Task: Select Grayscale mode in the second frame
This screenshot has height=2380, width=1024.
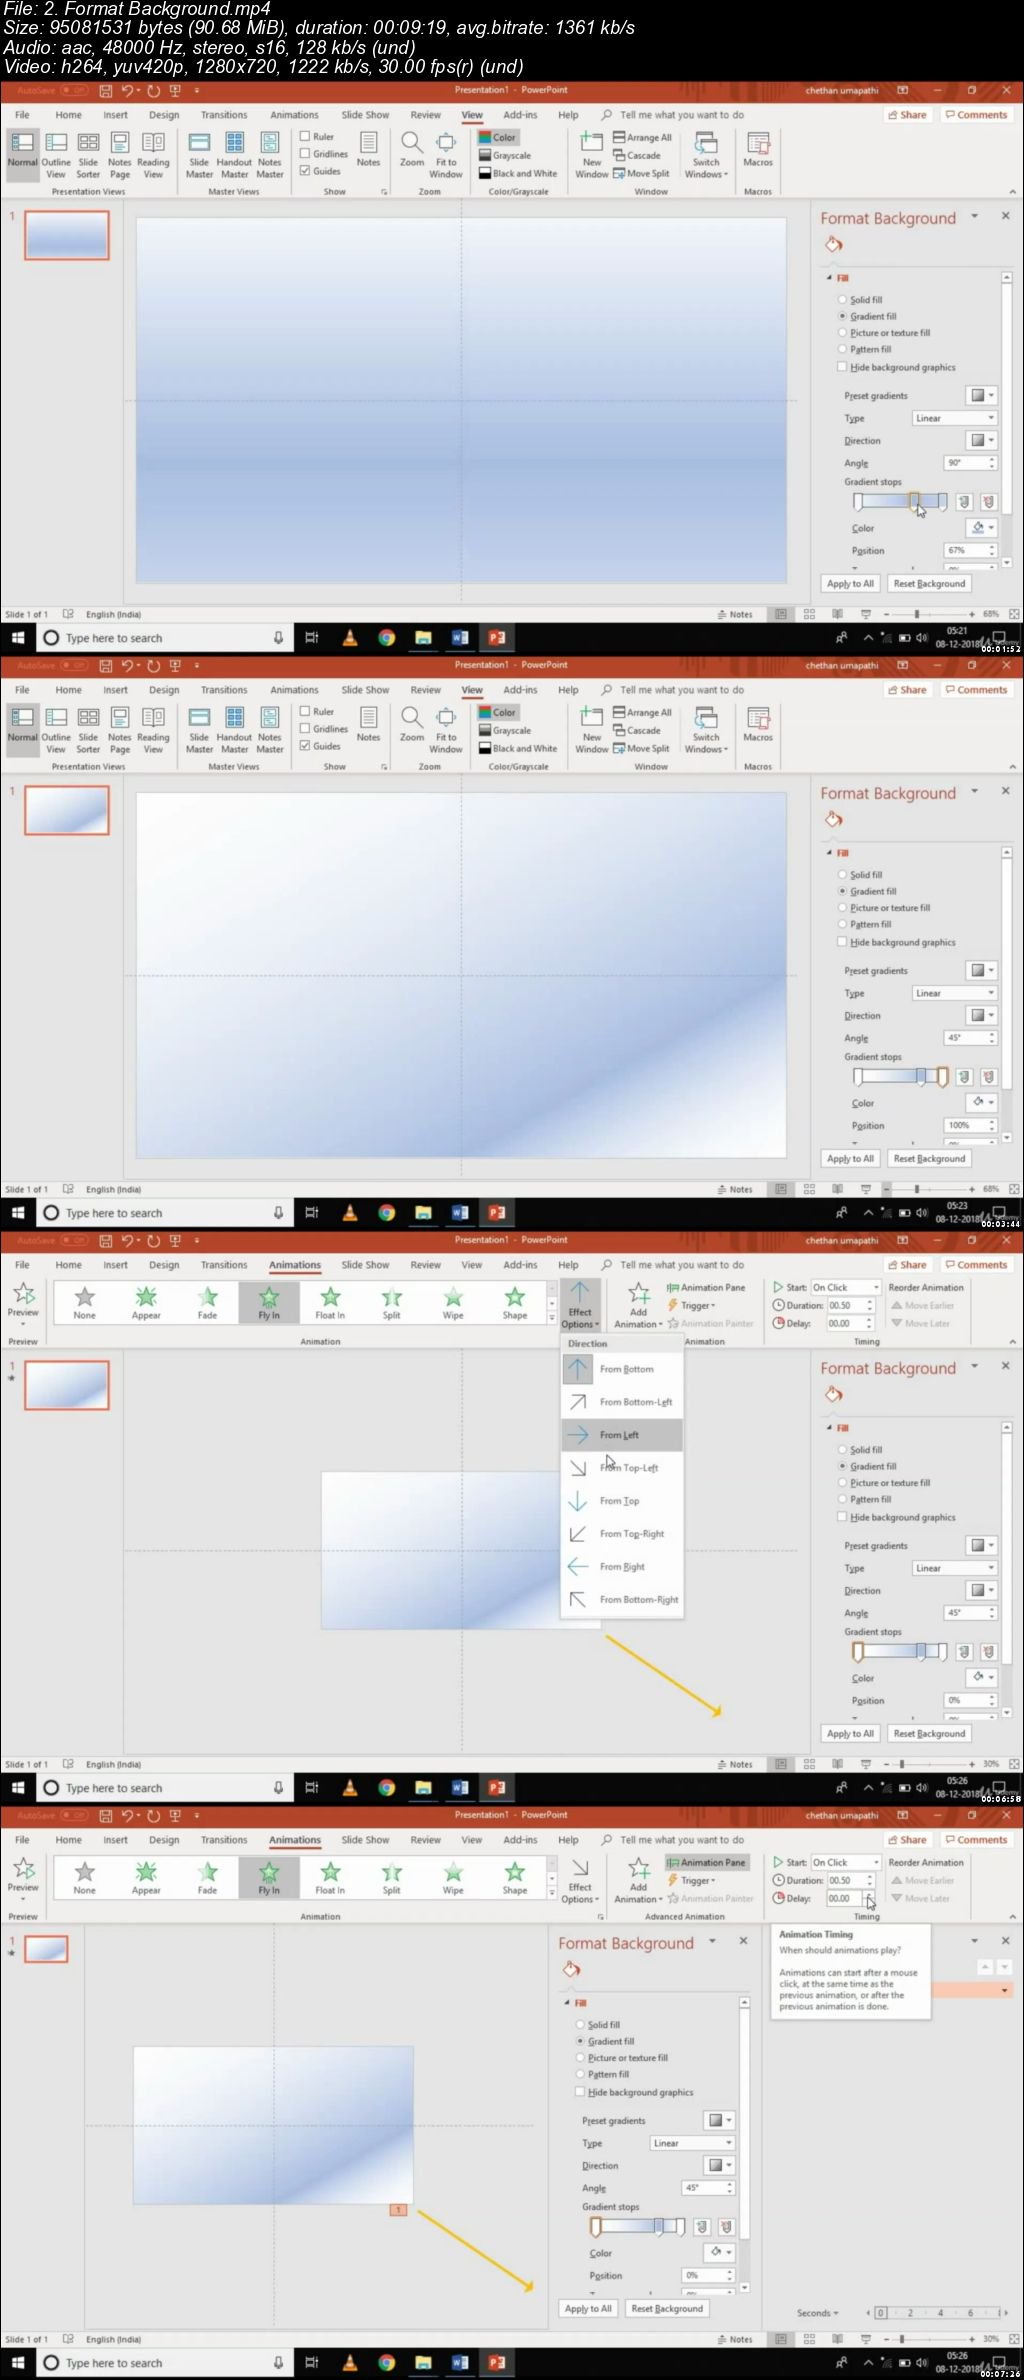Action: (504, 730)
